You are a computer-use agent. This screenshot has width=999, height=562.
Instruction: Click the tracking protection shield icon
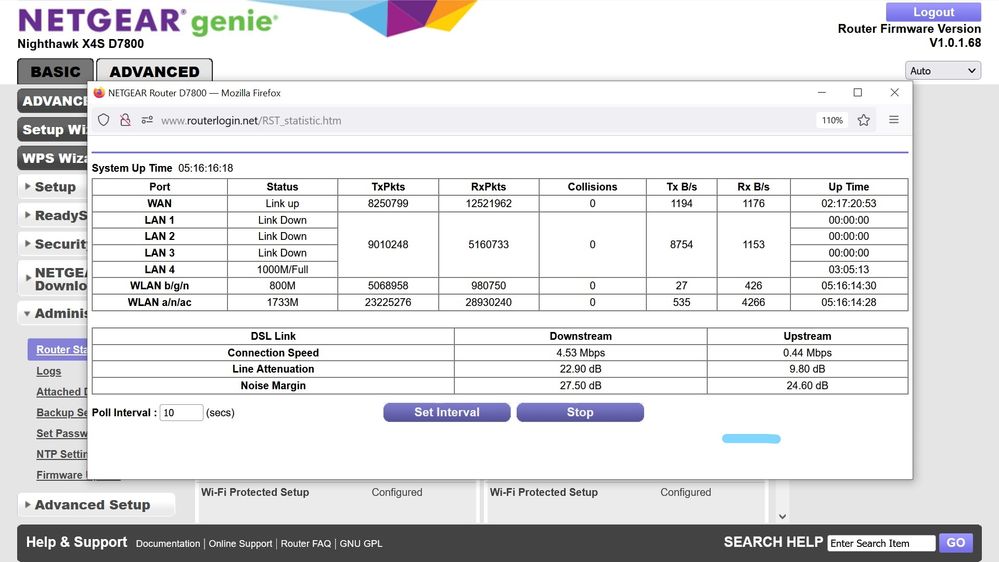point(103,120)
